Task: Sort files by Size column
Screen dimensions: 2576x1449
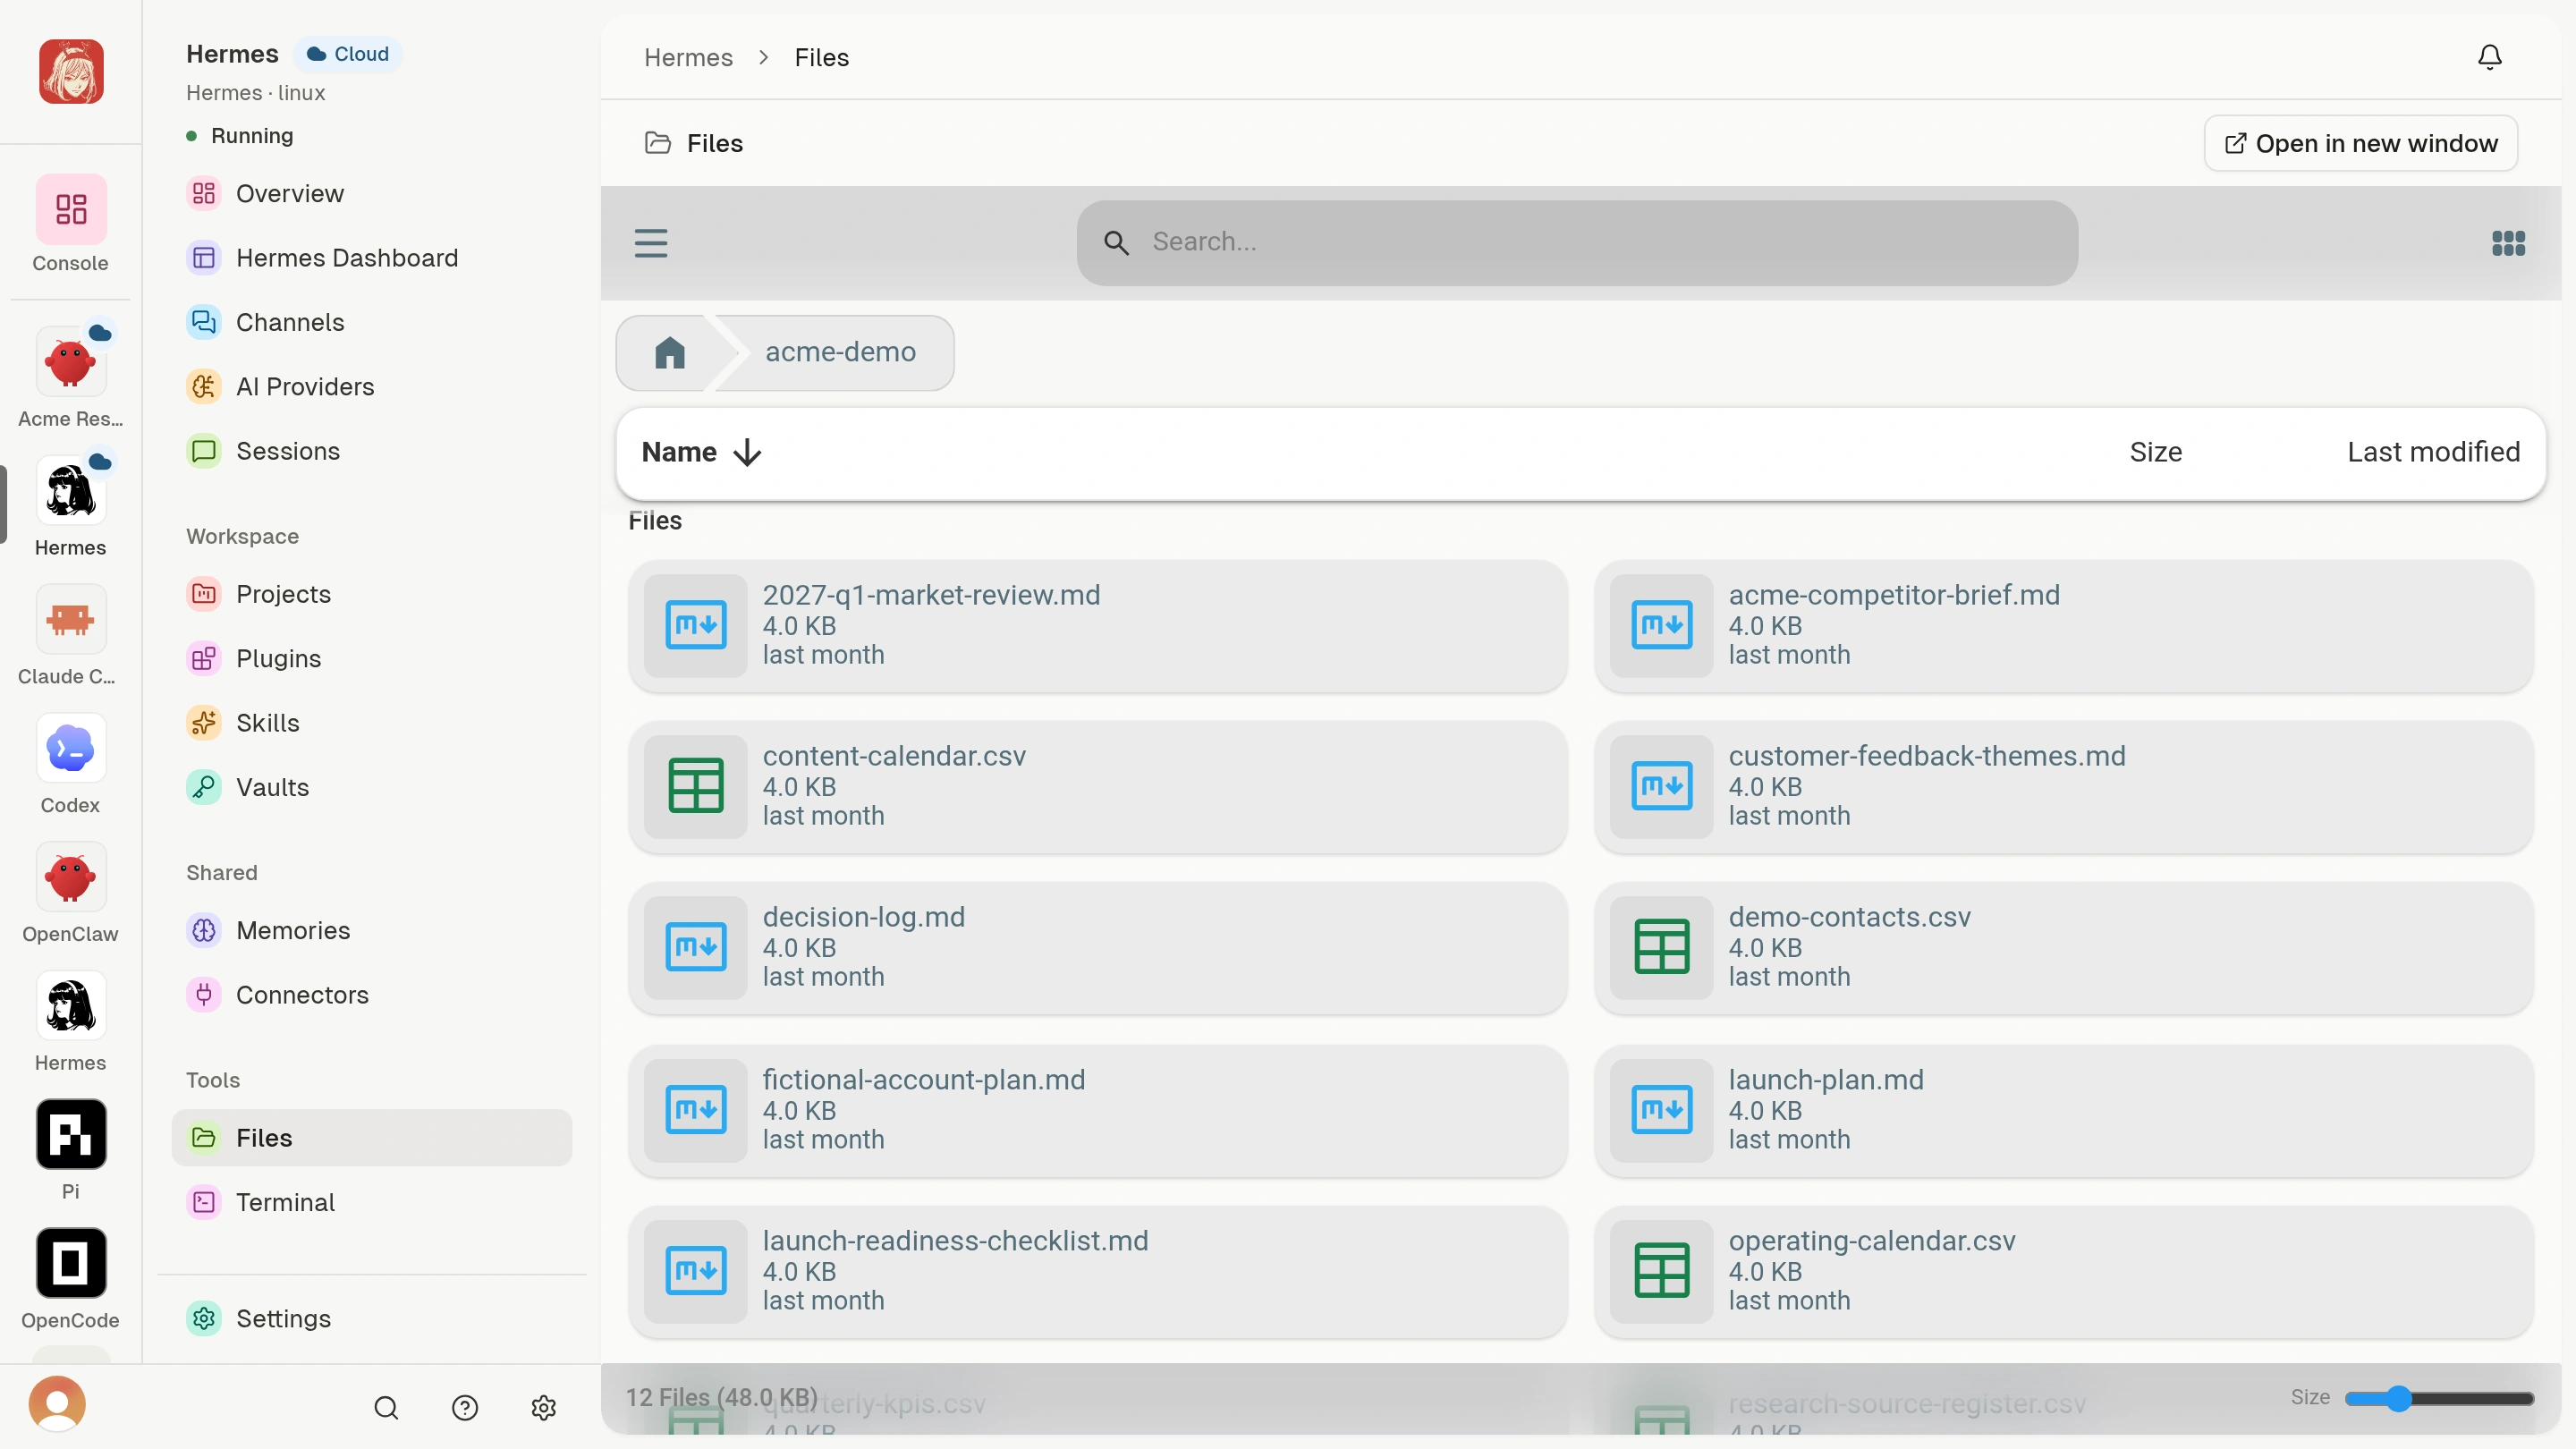Action: click(x=2155, y=452)
